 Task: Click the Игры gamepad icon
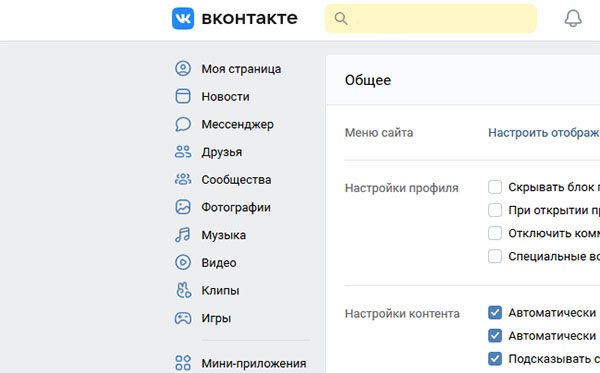tap(183, 318)
